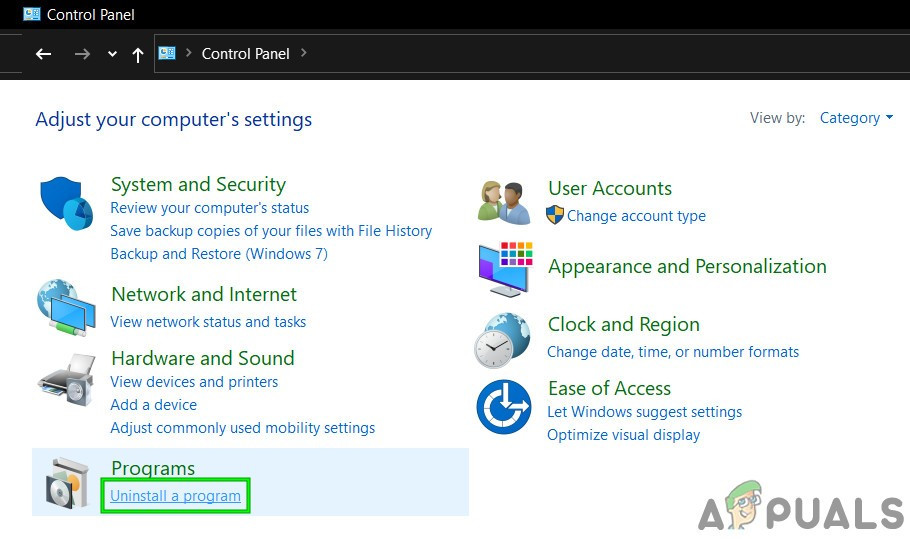Click the Control Panel icon in address bar
This screenshot has height=539, width=910.
pyautogui.click(x=167, y=53)
